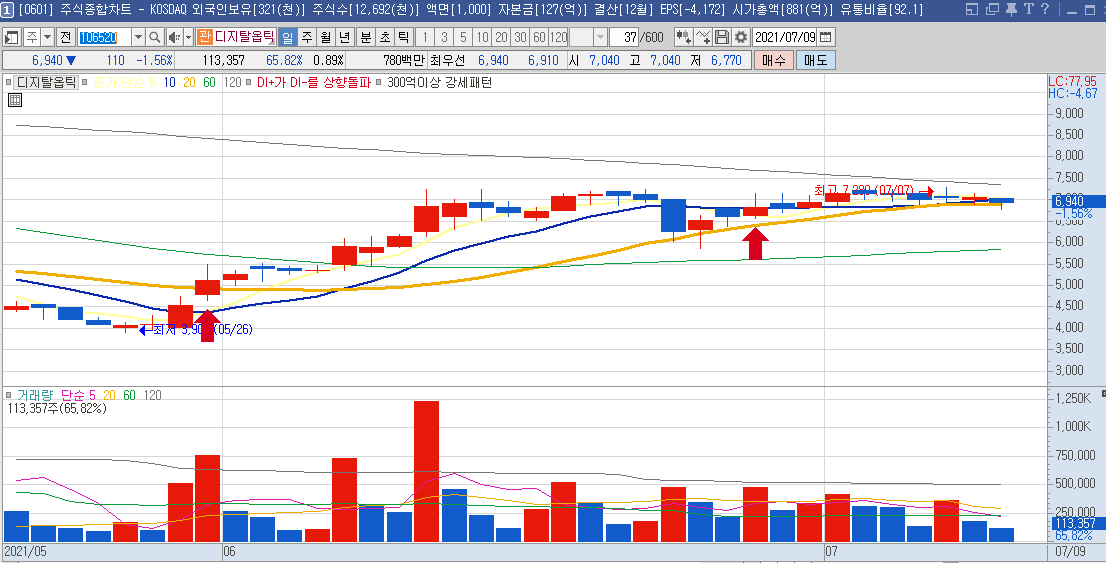The height and width of the screenshot is (563, 1106).
Task: Click the 2021/05 date axis label
Action: [x=23, y=551]
